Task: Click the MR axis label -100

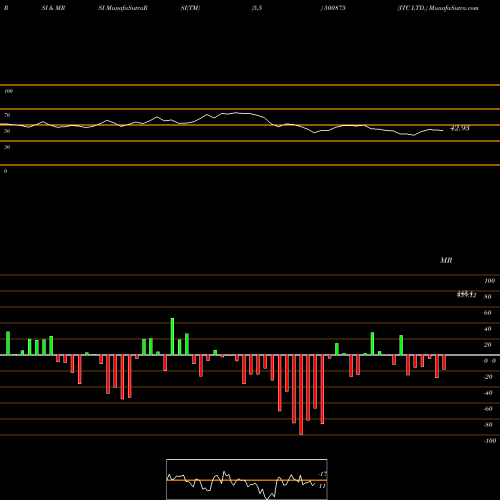Action: 490,441
